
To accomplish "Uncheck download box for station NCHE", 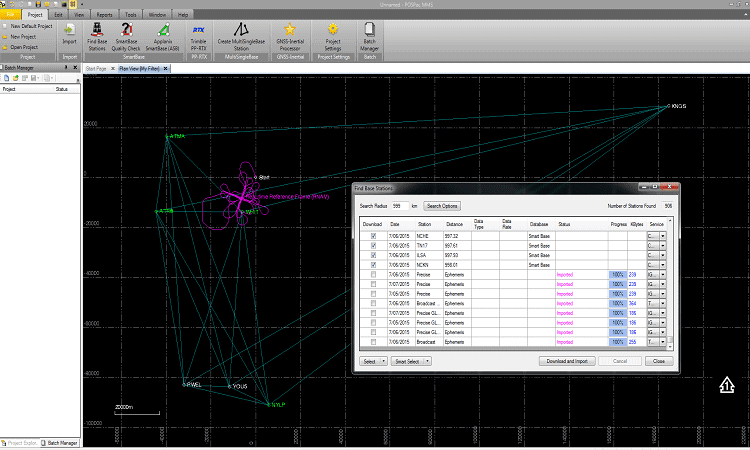I will [374, 236].
